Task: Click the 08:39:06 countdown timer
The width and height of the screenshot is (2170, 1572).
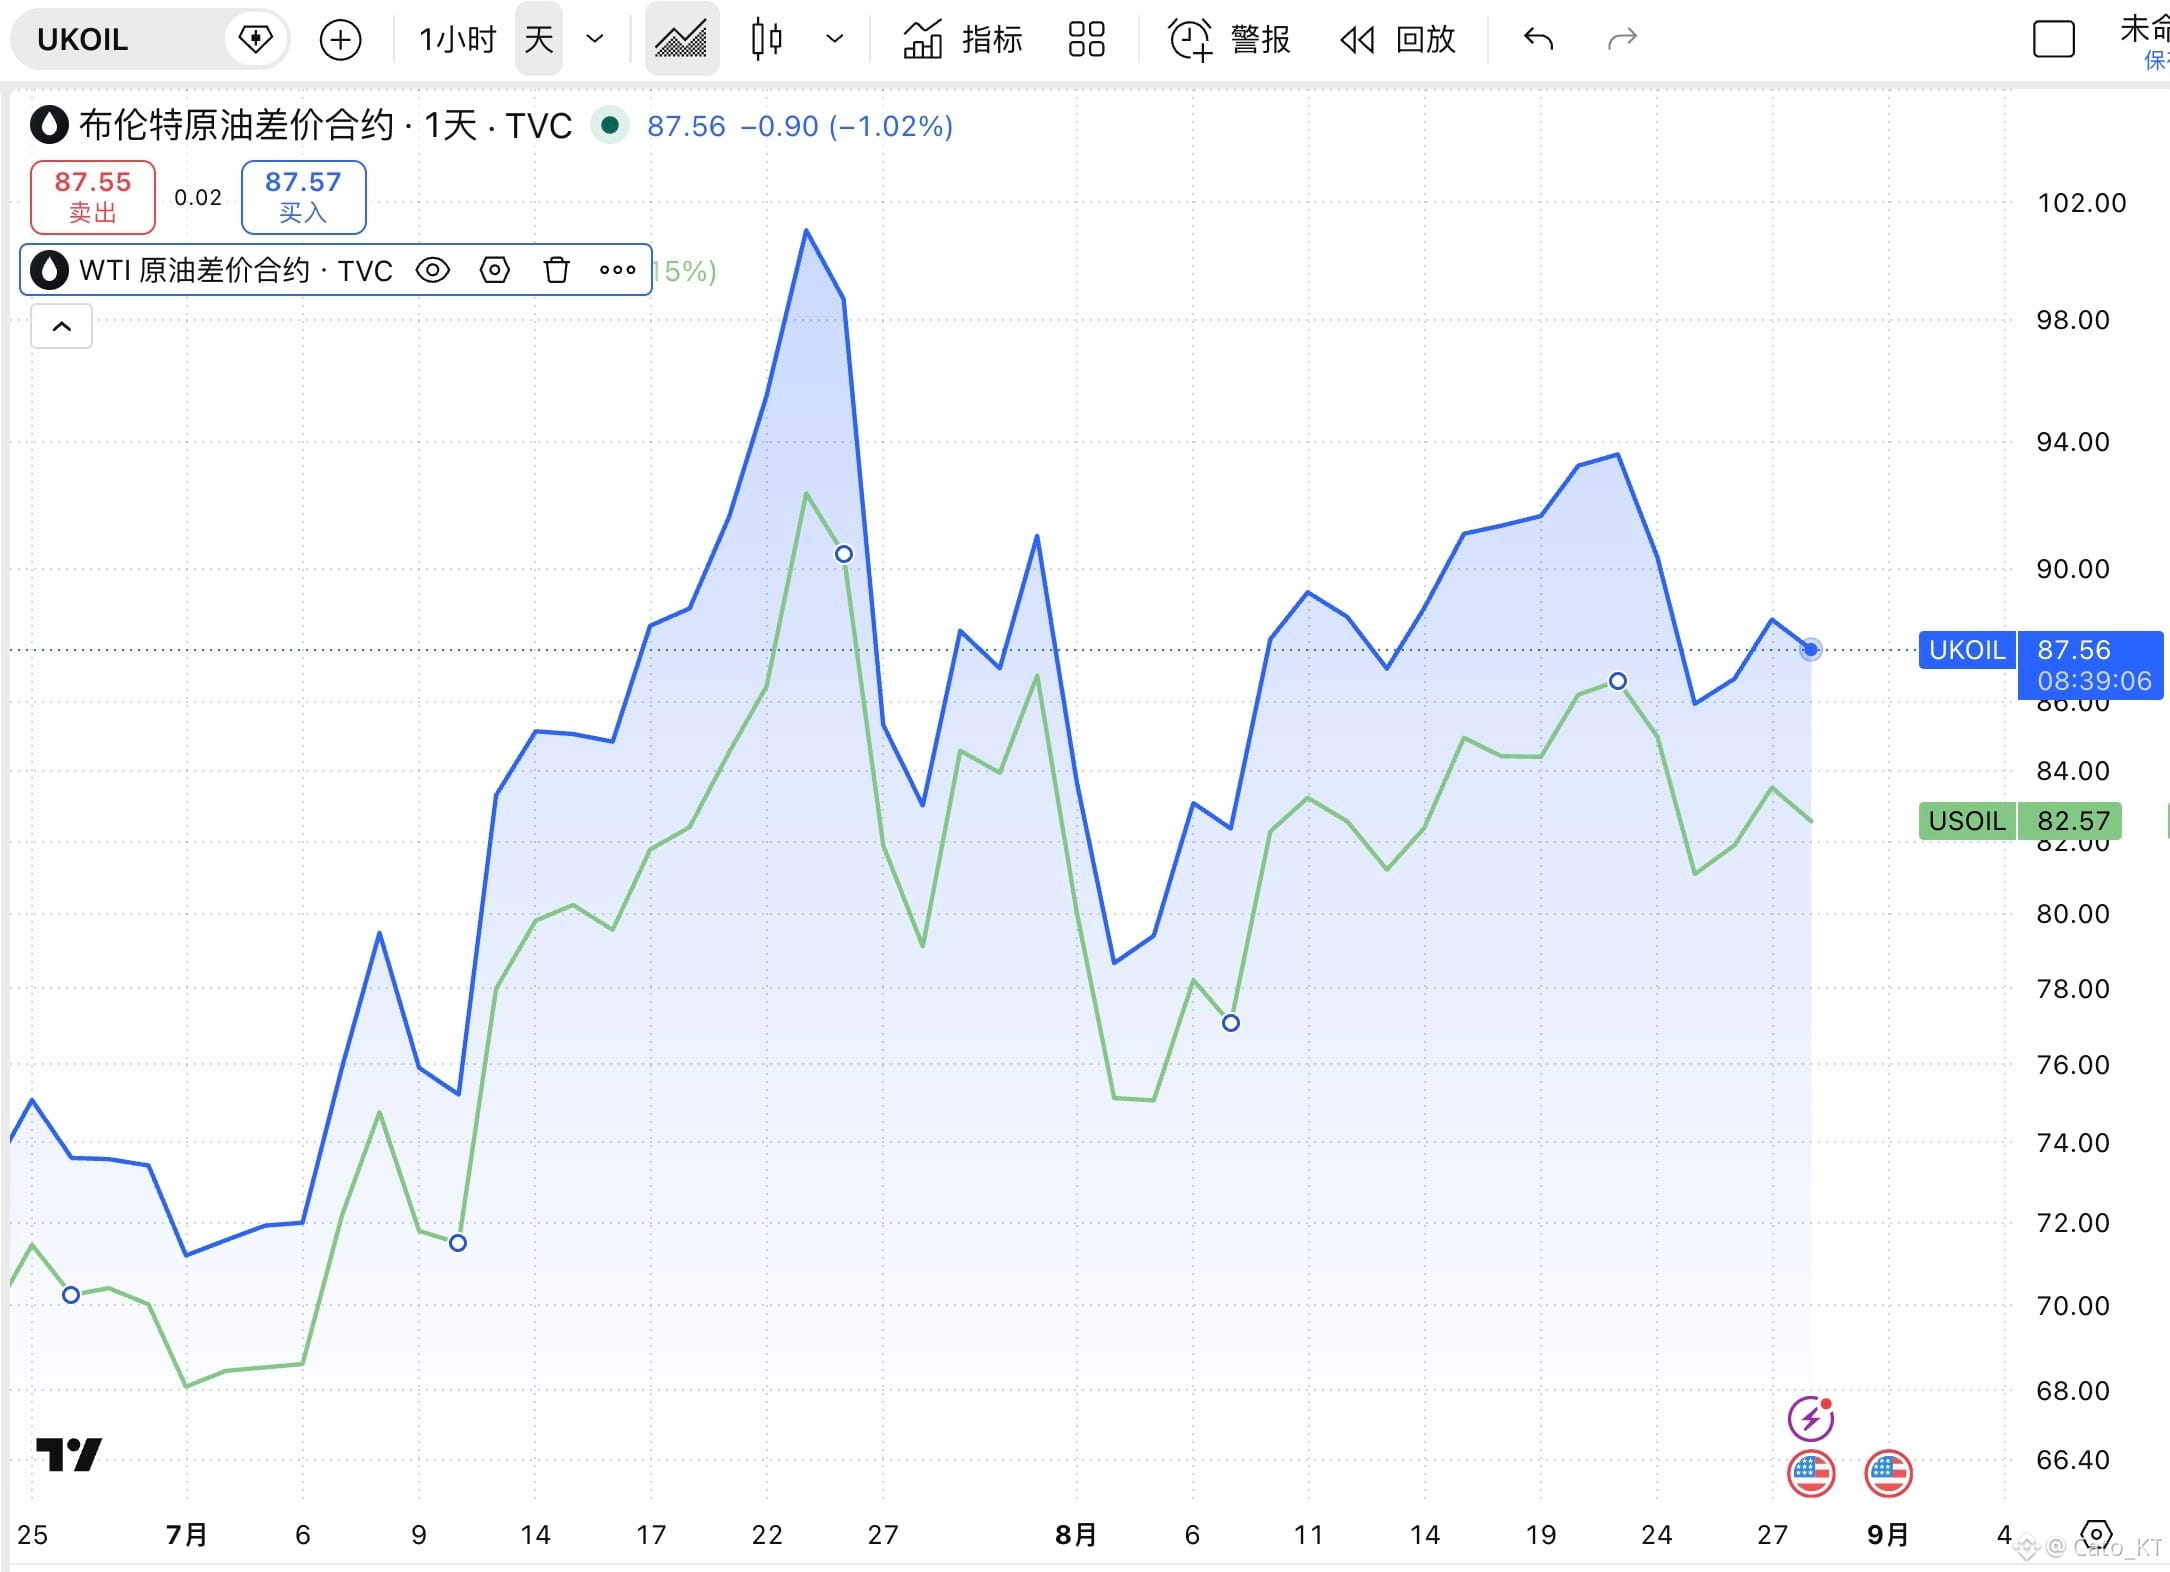Action: 2094,682
